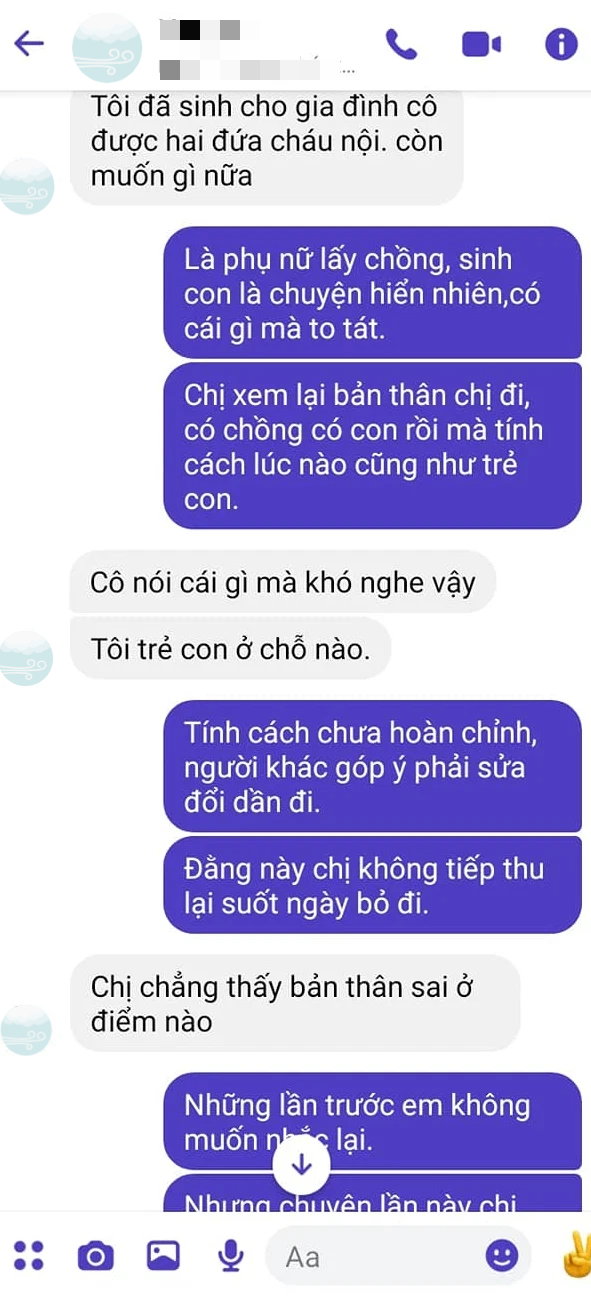
Task: Open the photo gallery picker icon
Action: coord(163,1255)
